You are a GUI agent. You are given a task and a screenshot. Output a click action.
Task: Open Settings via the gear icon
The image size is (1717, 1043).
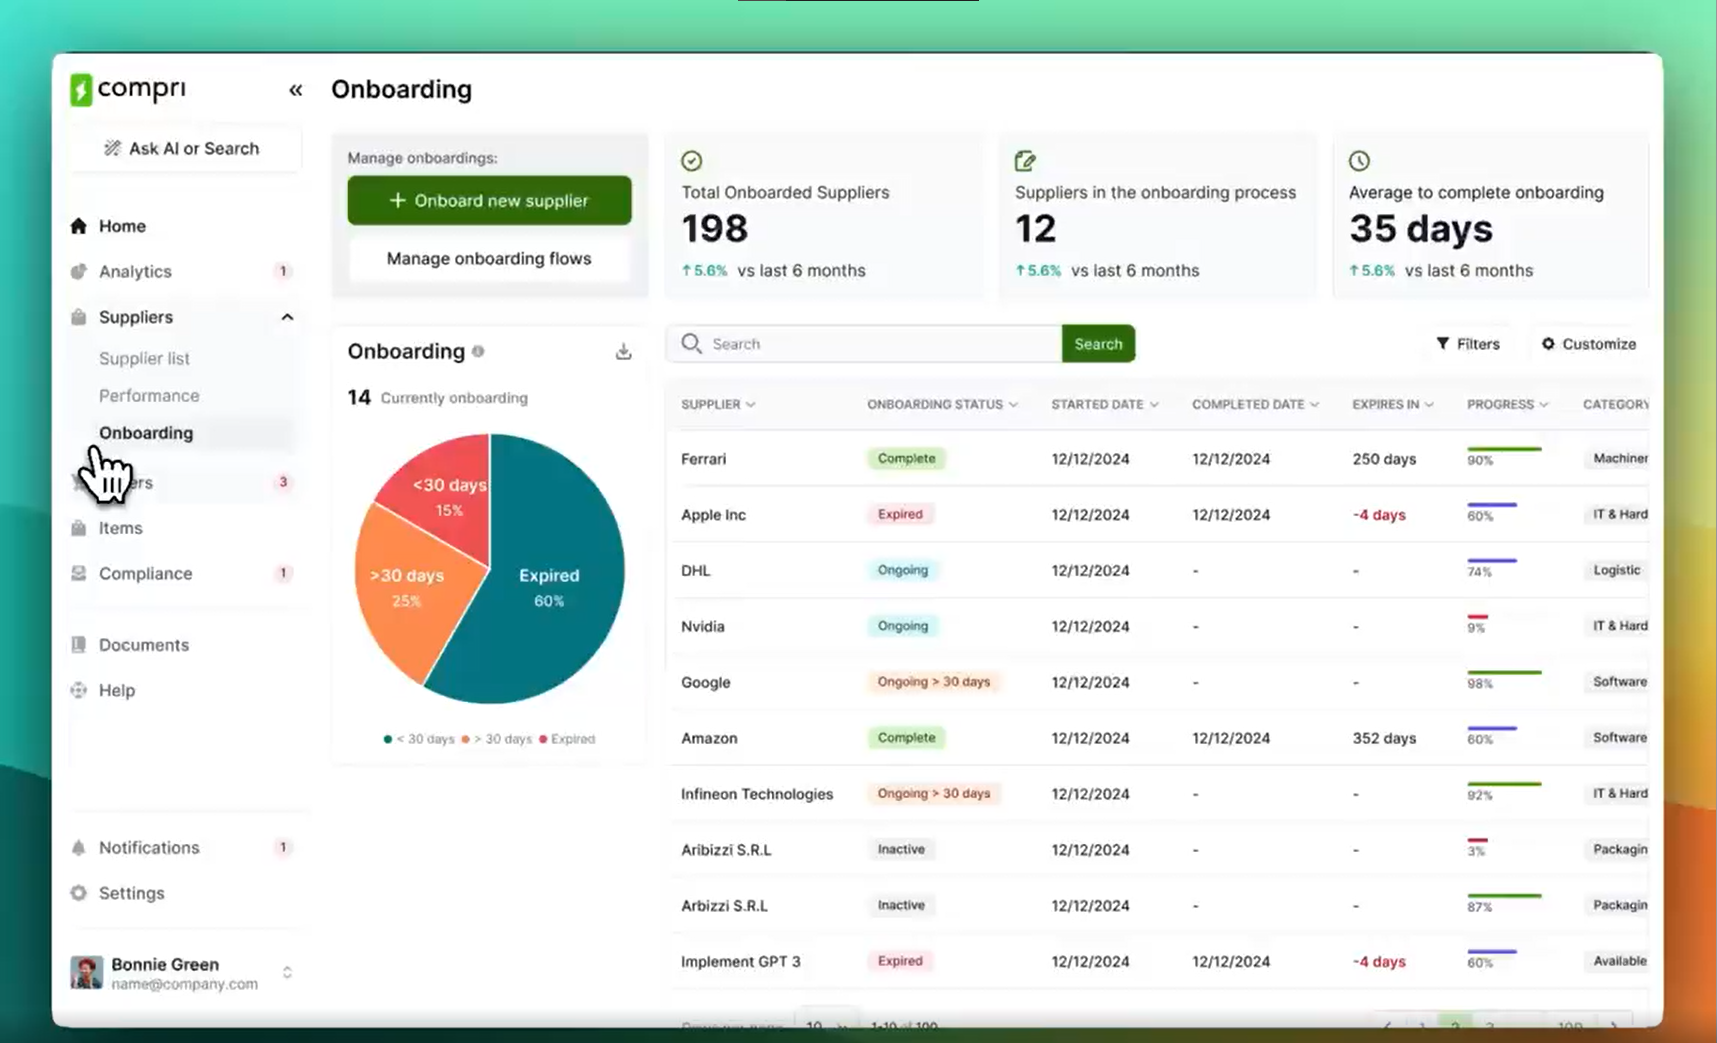(79, 894)
